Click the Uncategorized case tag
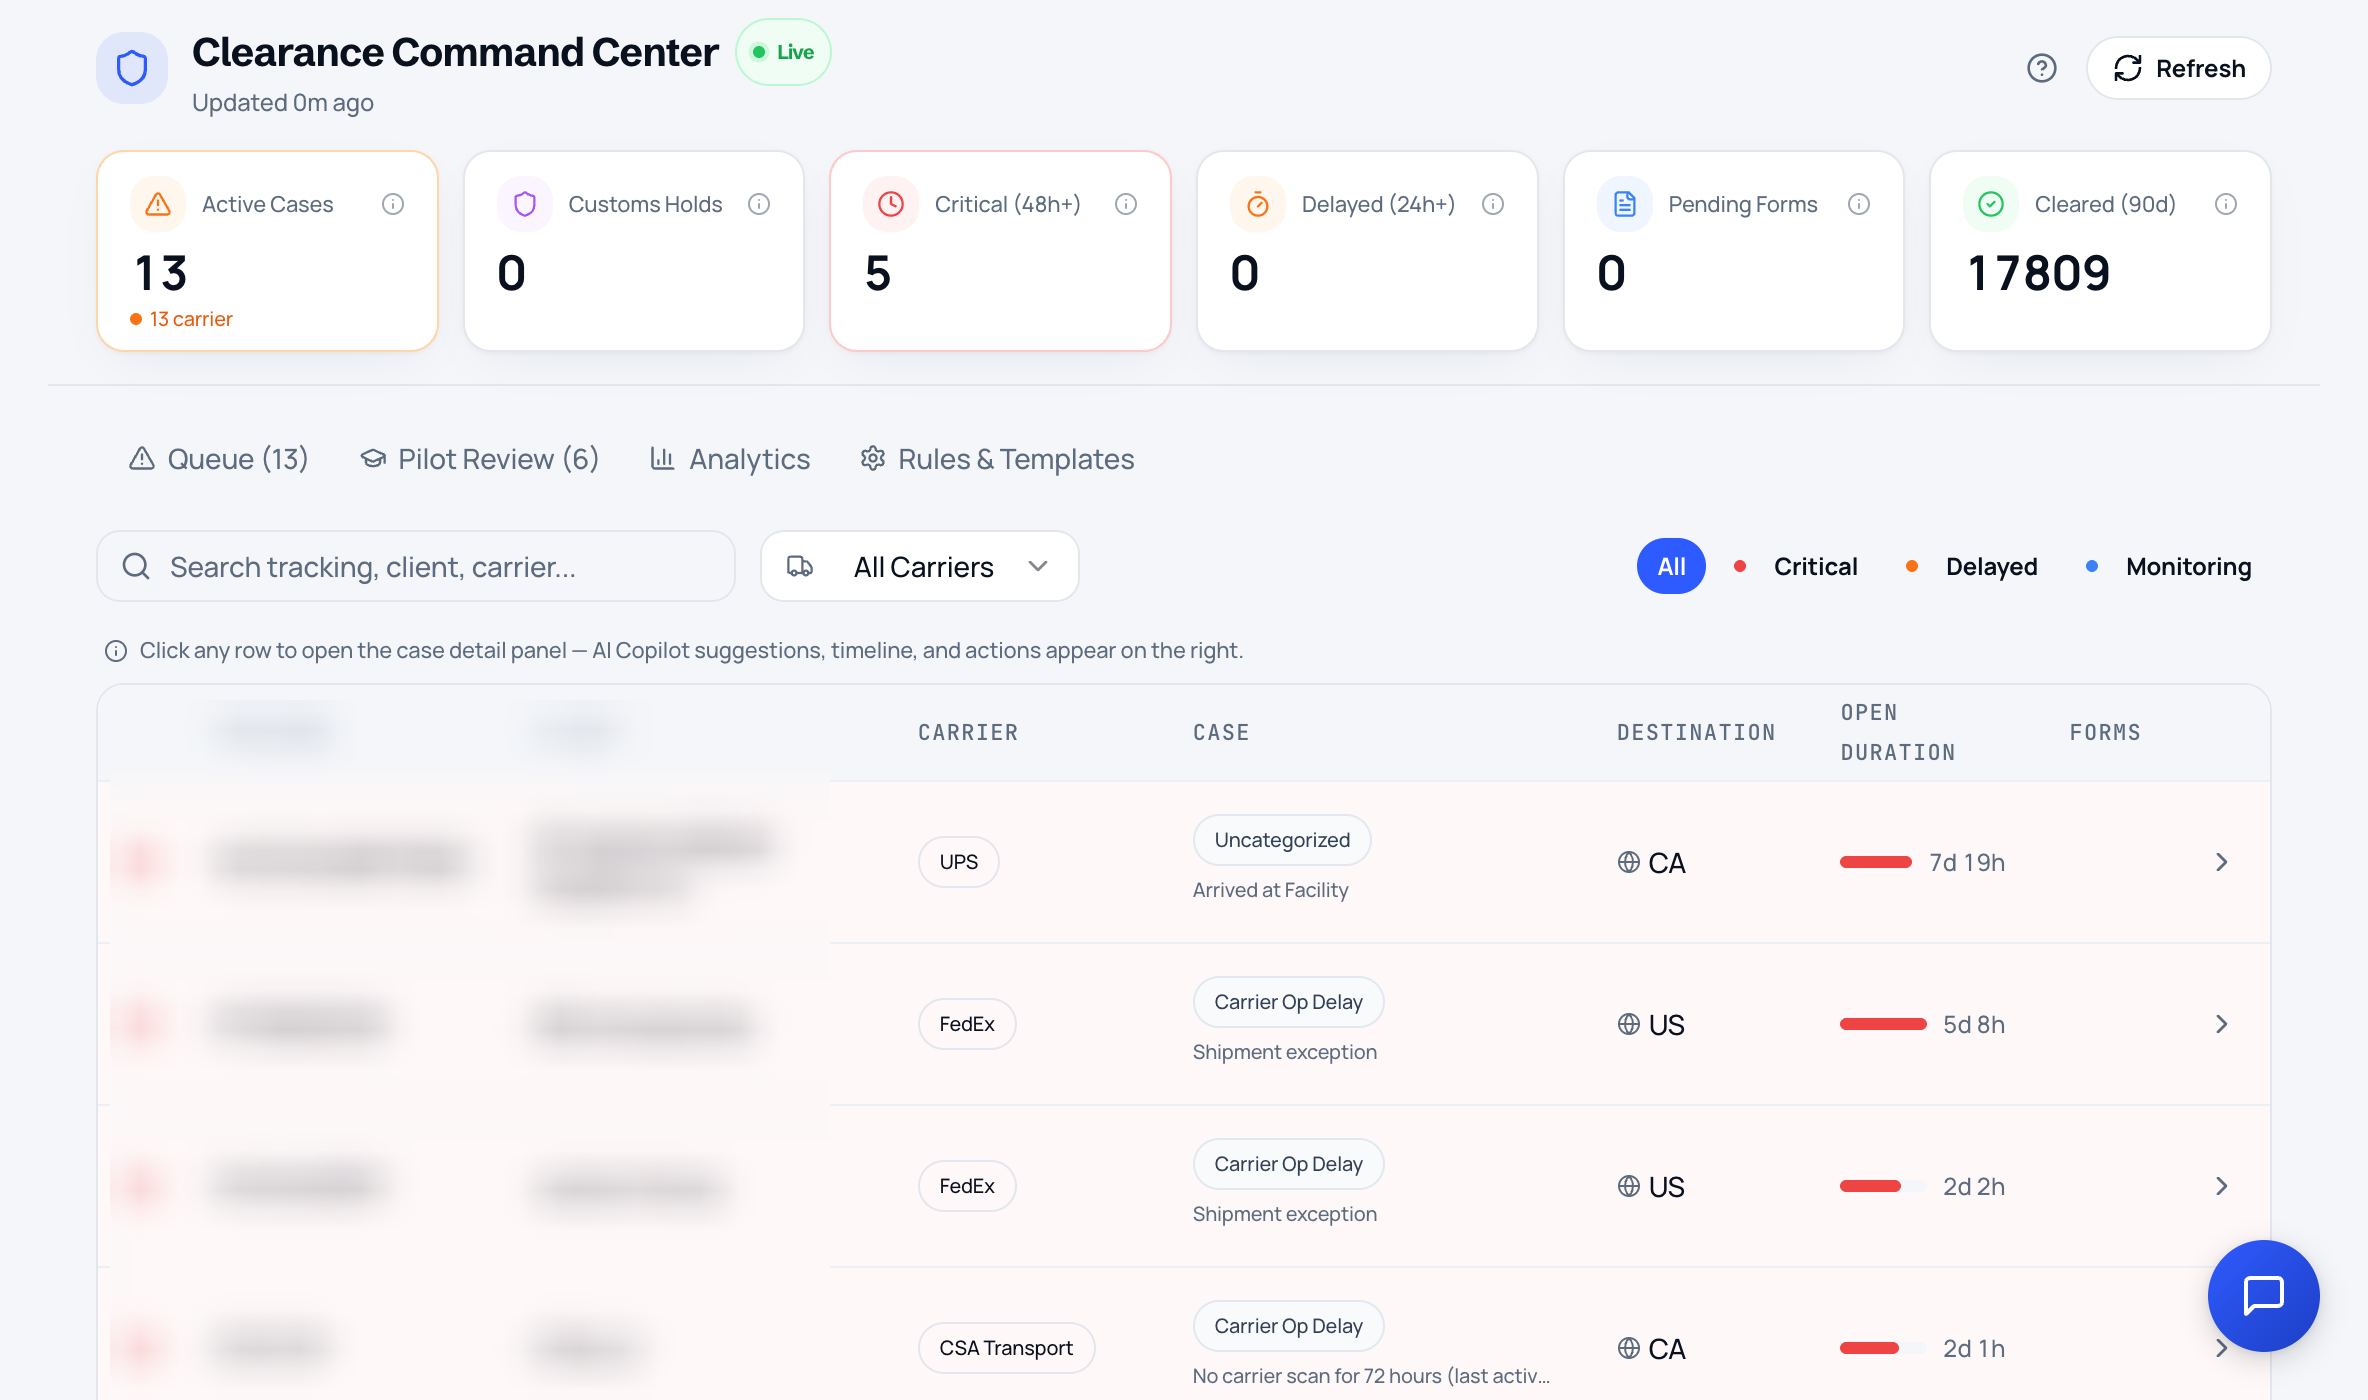This screenshot has height=1400, width=2368. click(1282, 840)
